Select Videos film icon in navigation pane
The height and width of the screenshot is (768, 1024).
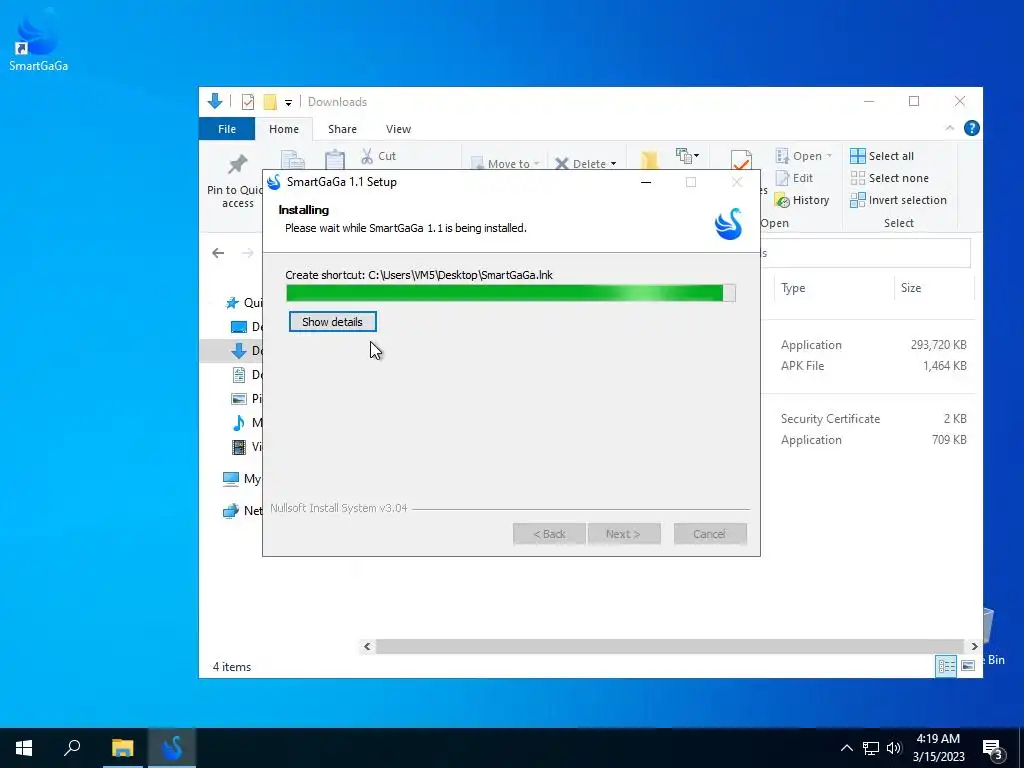click(239, 447)
